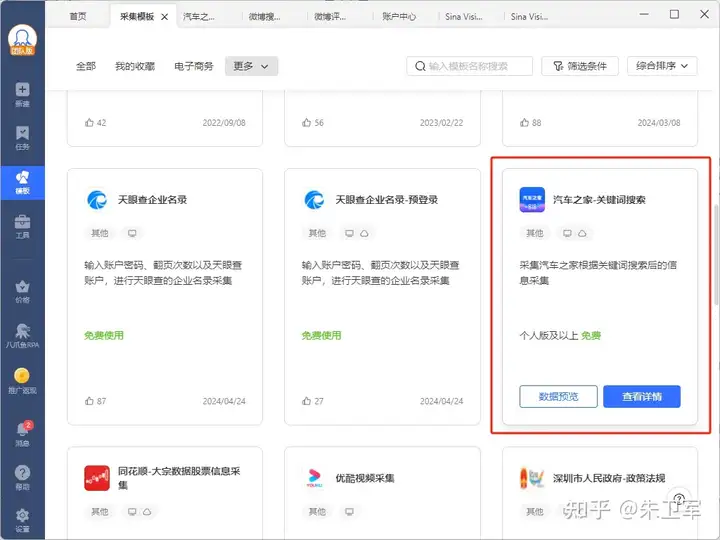
Task: Switch to the 账户中心 tab
Action: tap(399, 17)
